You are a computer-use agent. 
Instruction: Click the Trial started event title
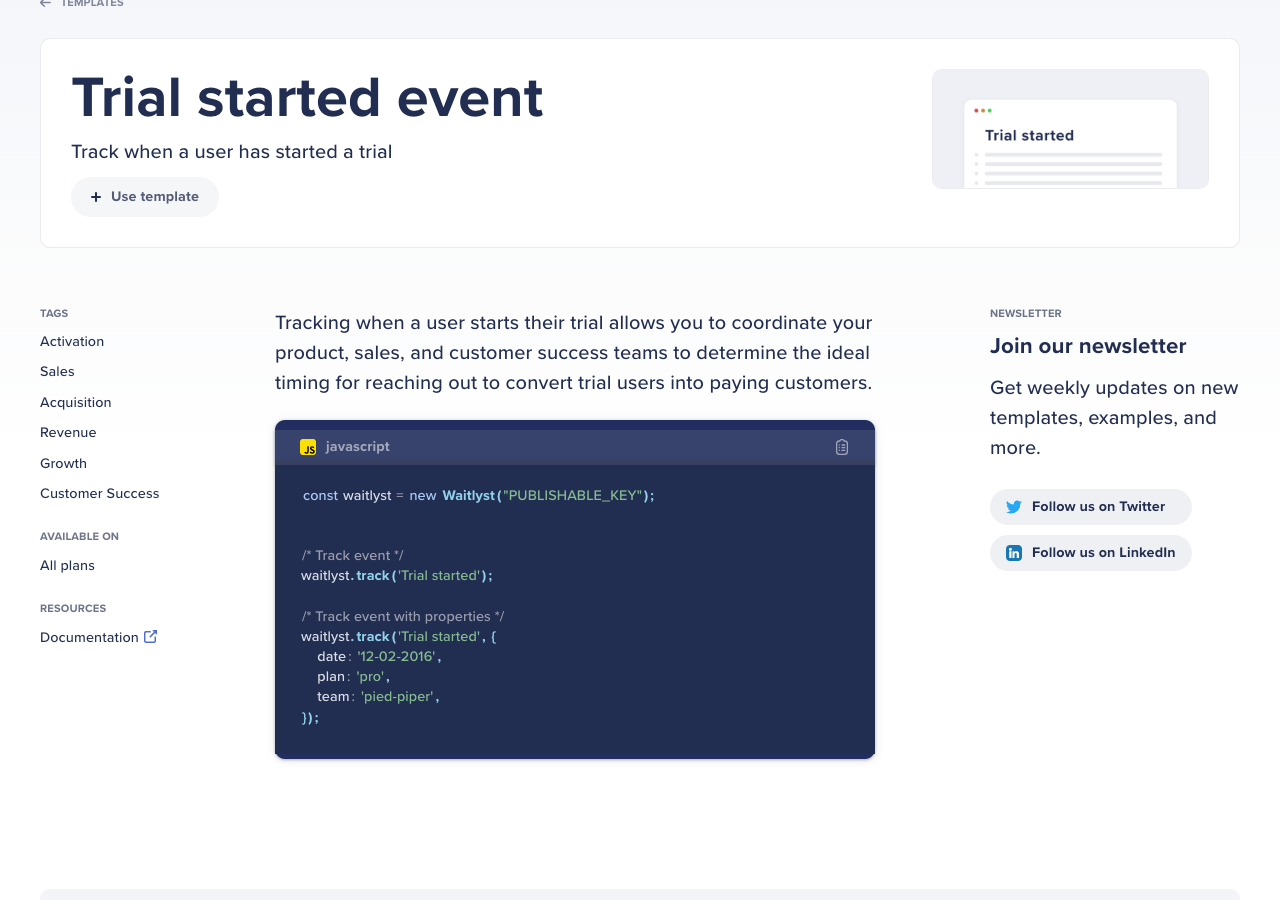coord(307,98)
